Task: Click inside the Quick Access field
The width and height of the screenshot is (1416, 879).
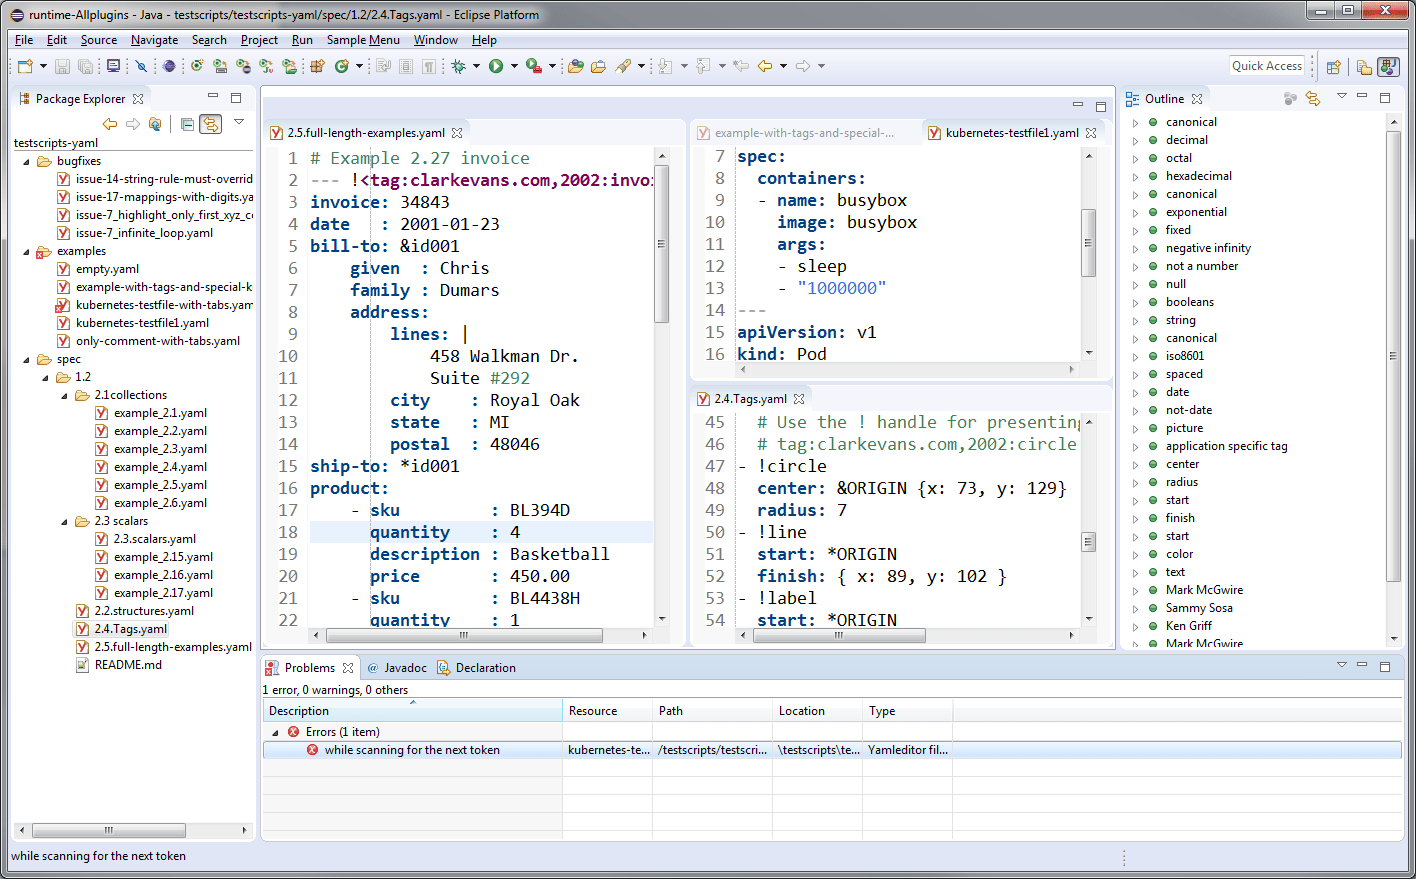Action: coord(1267,65)
